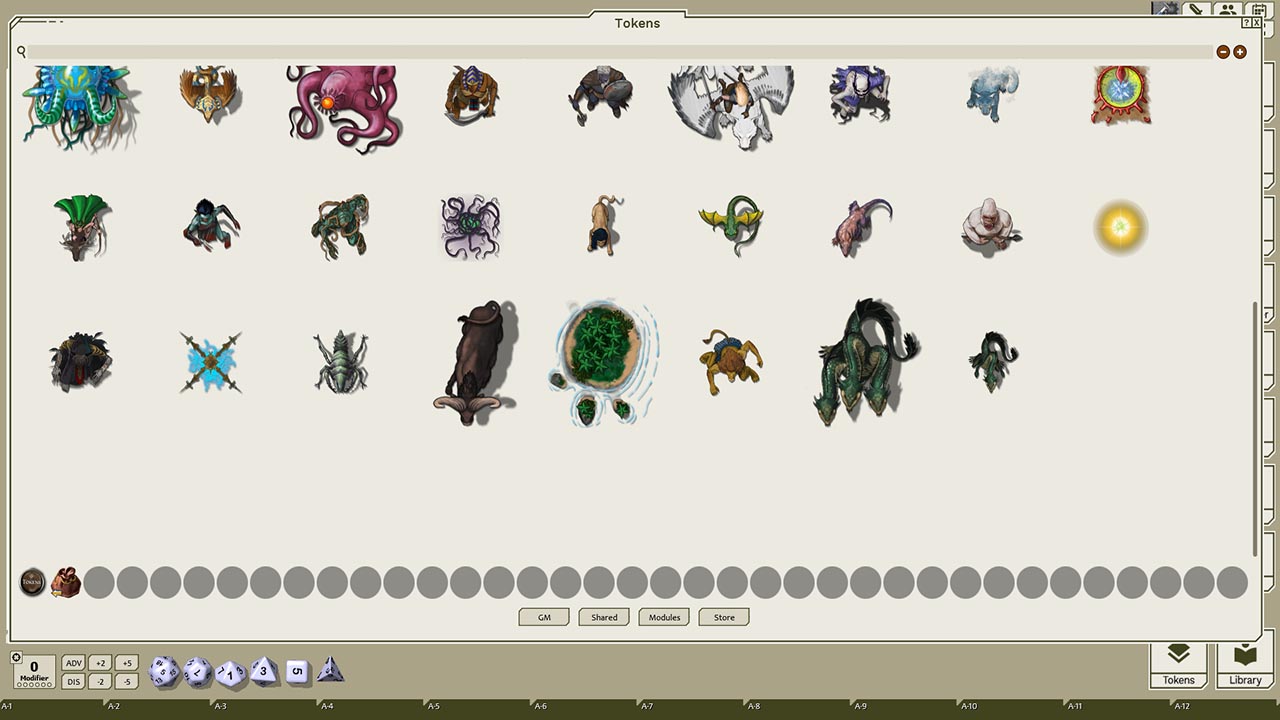Shrink token size with minus icon
This screenshot has width=1280, height=720.
tap(1223, 52)
